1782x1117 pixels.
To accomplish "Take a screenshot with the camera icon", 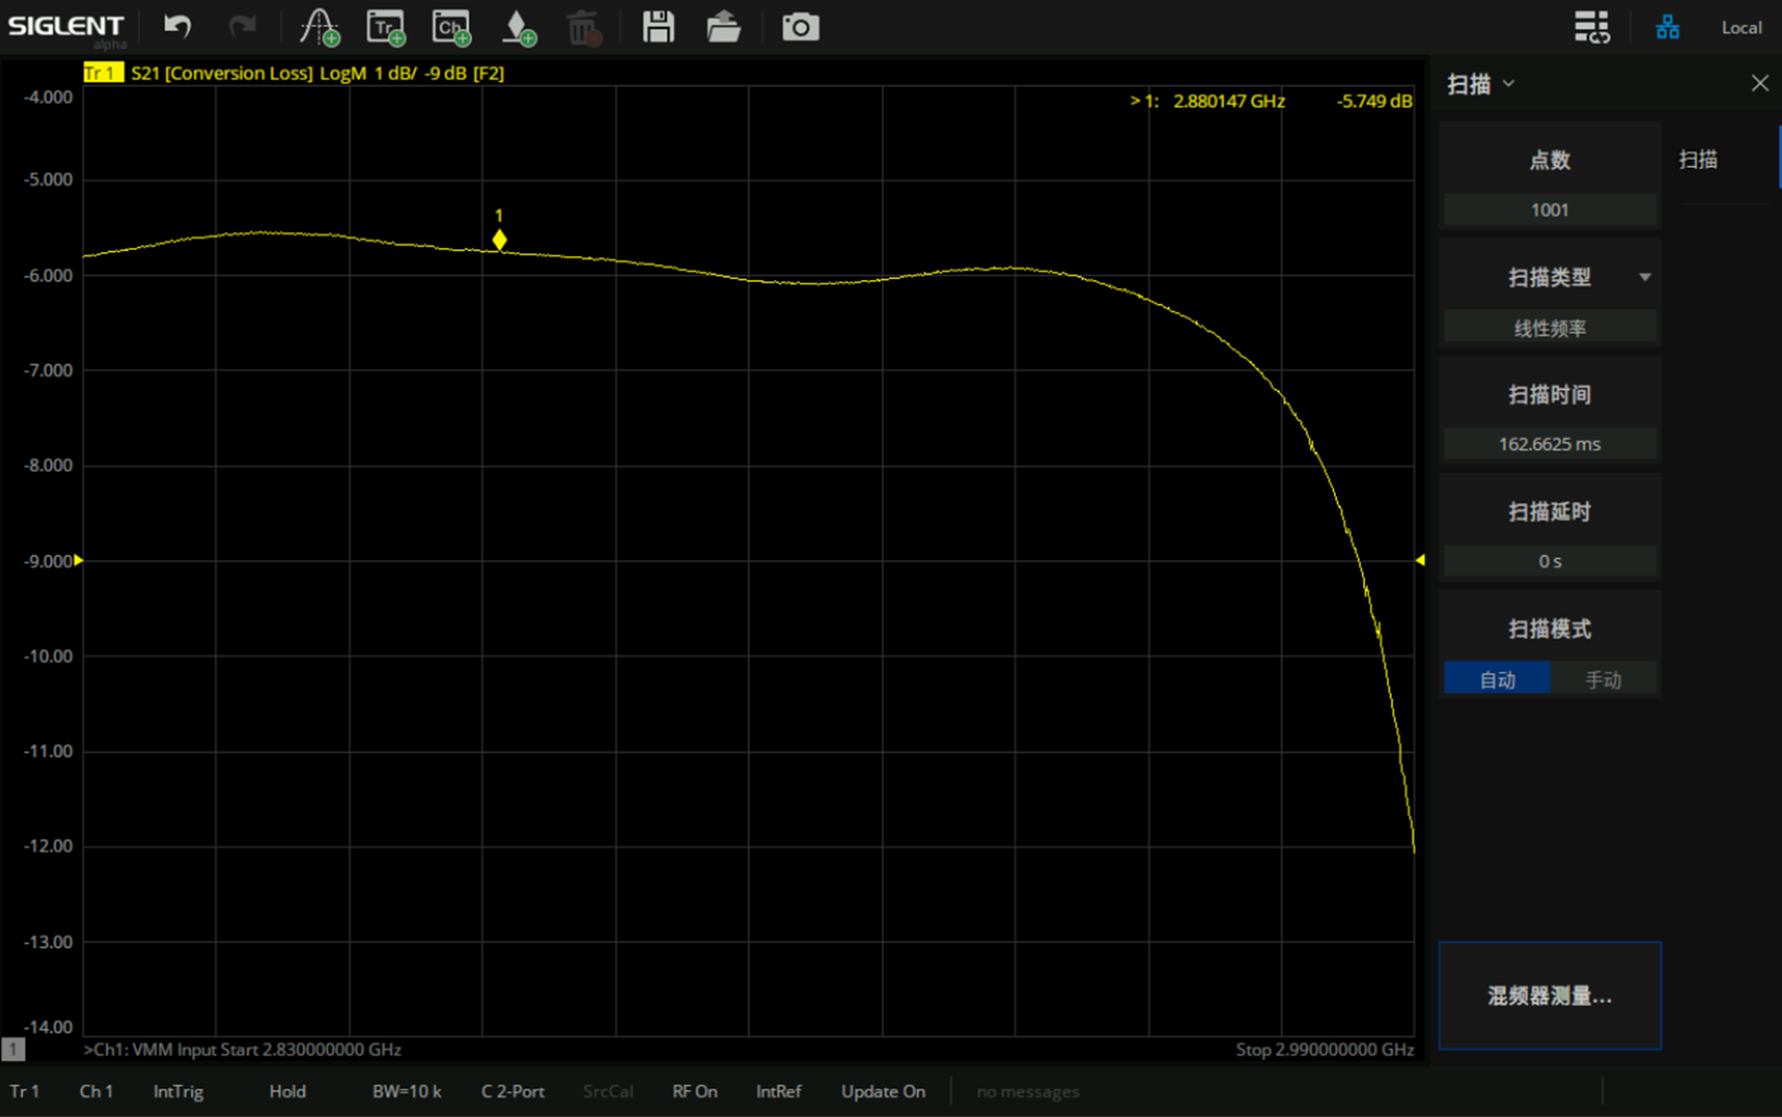I will [800, 27].
